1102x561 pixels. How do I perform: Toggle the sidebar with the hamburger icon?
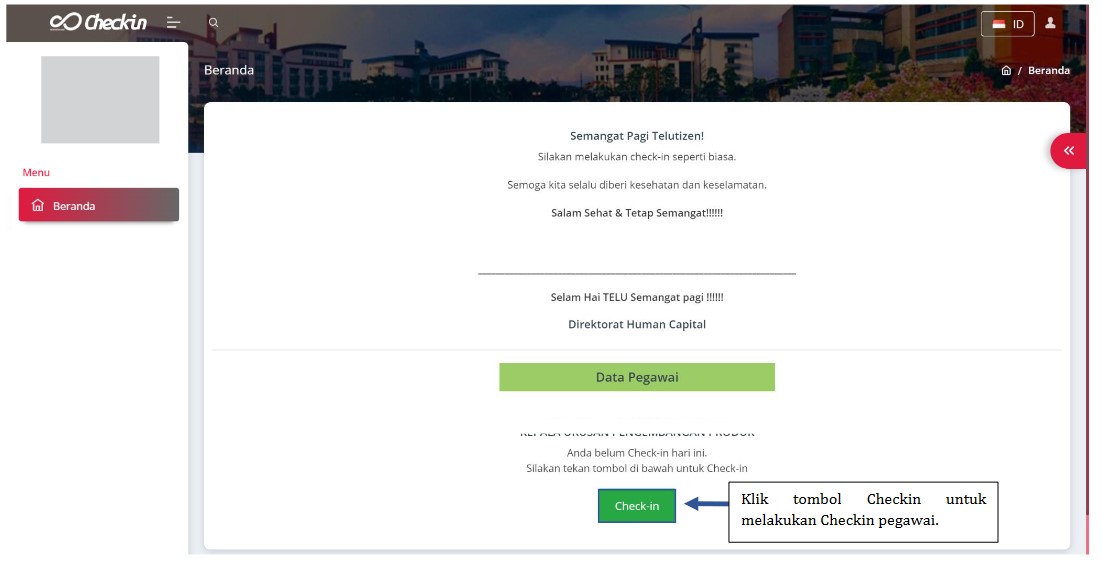coord(173,22)
